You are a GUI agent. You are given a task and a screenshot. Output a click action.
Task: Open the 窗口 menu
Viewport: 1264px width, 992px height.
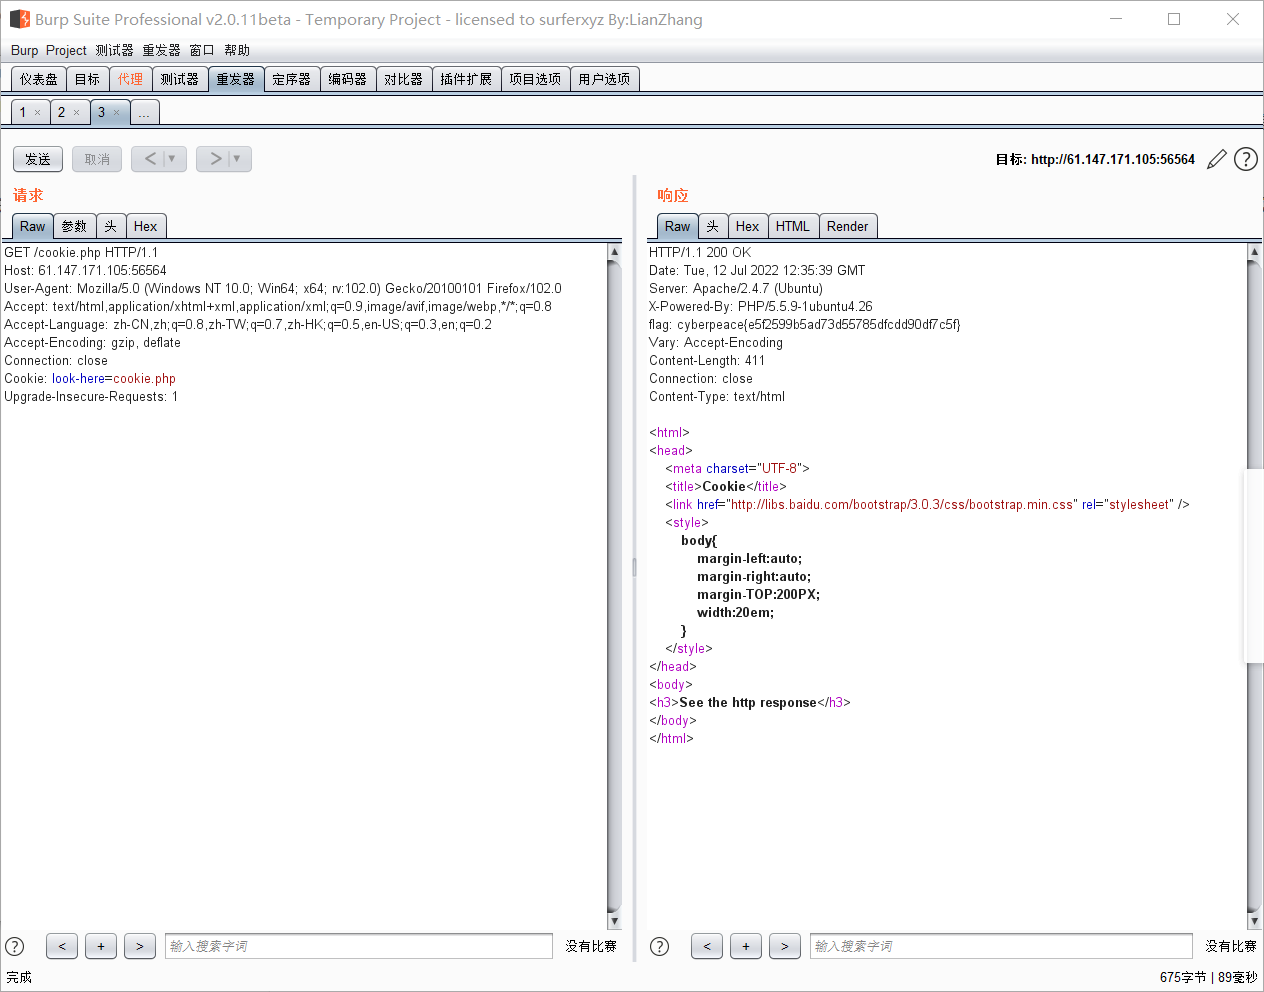(202, 50)
